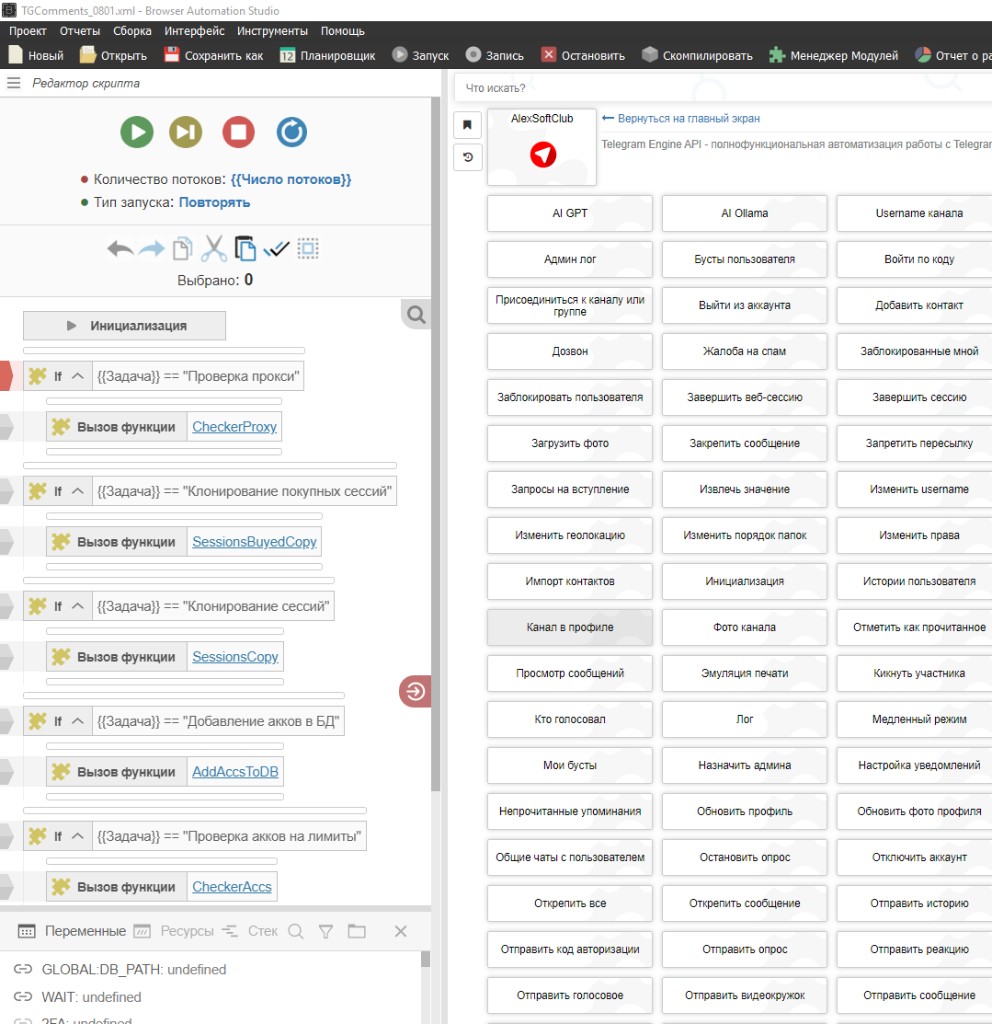Screen dimensions: 992x1024
Task: Click the {{Число потоков}} thread count link
Action: (x=291, y=179)
